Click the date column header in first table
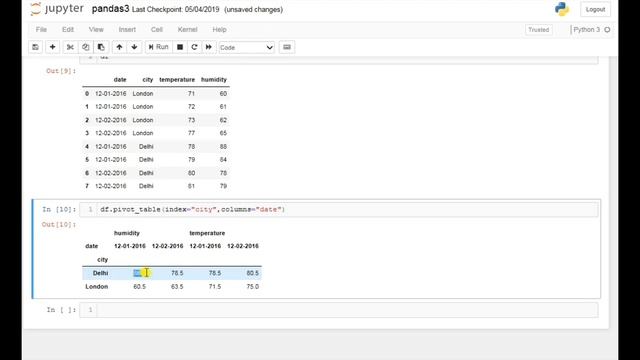This screenshot has width=640, height=360. click(120, 80)
